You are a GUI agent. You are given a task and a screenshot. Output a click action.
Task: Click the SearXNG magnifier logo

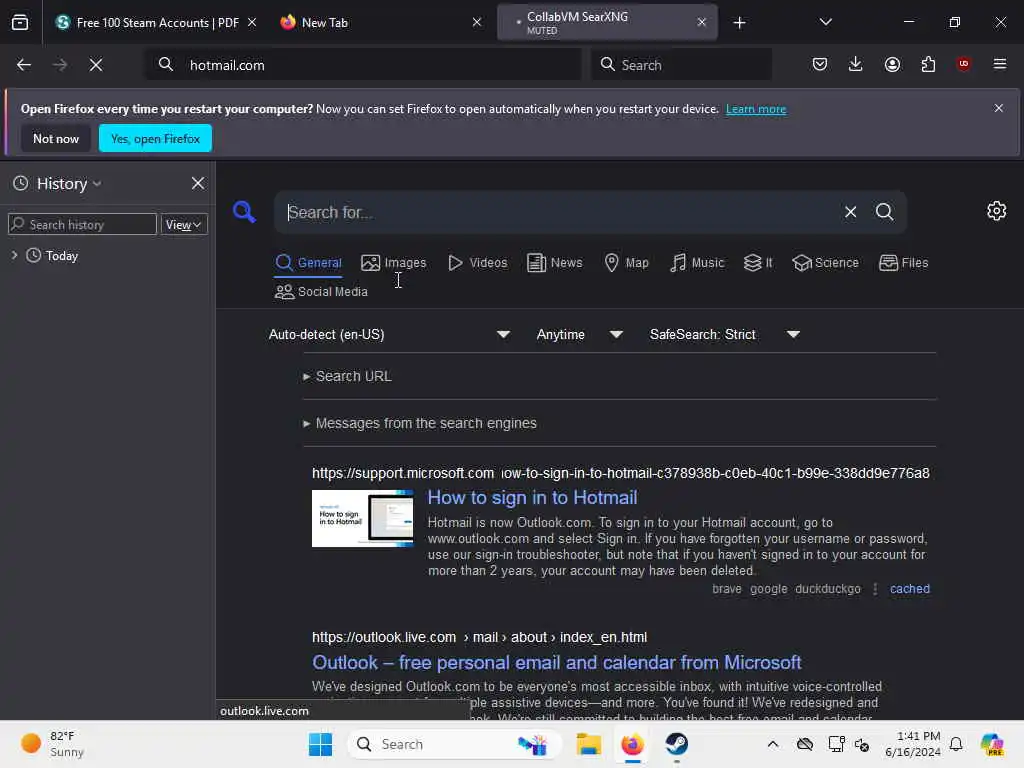[244, 212]
